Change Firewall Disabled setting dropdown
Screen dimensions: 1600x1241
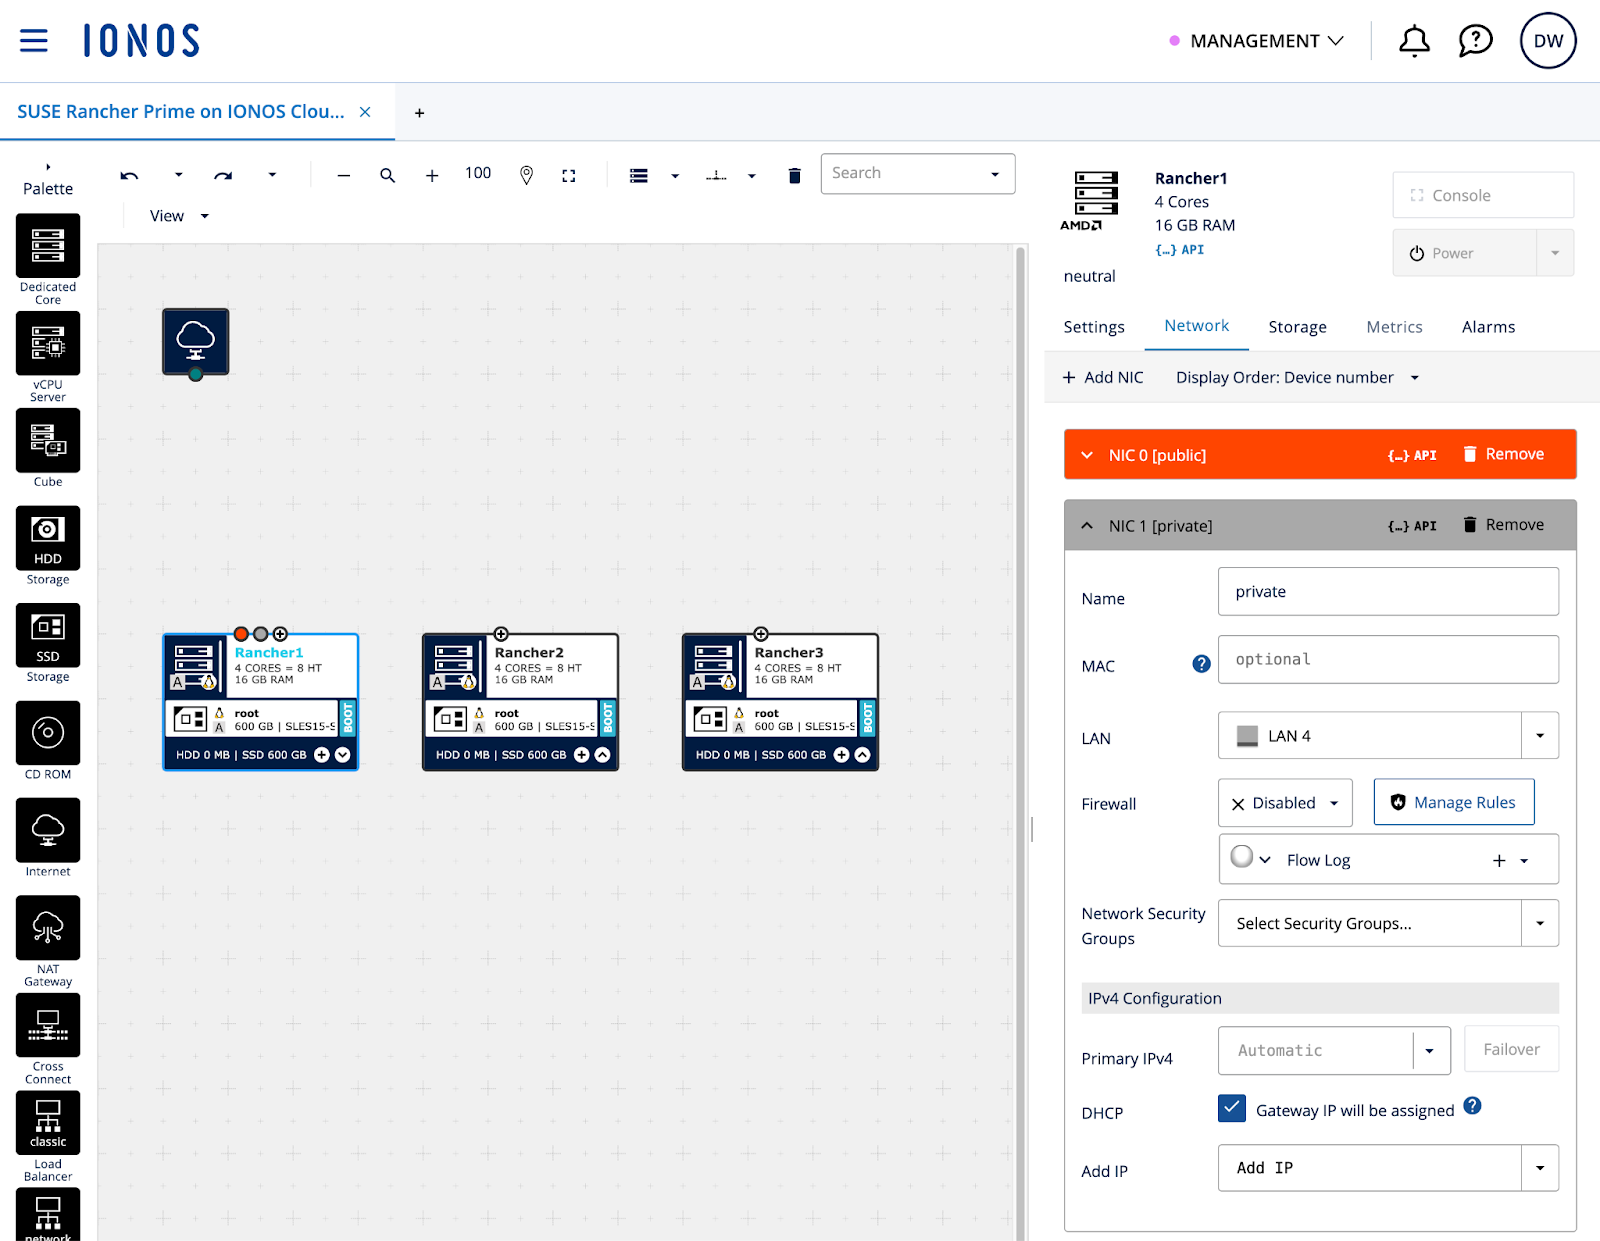coord(1285,803)
